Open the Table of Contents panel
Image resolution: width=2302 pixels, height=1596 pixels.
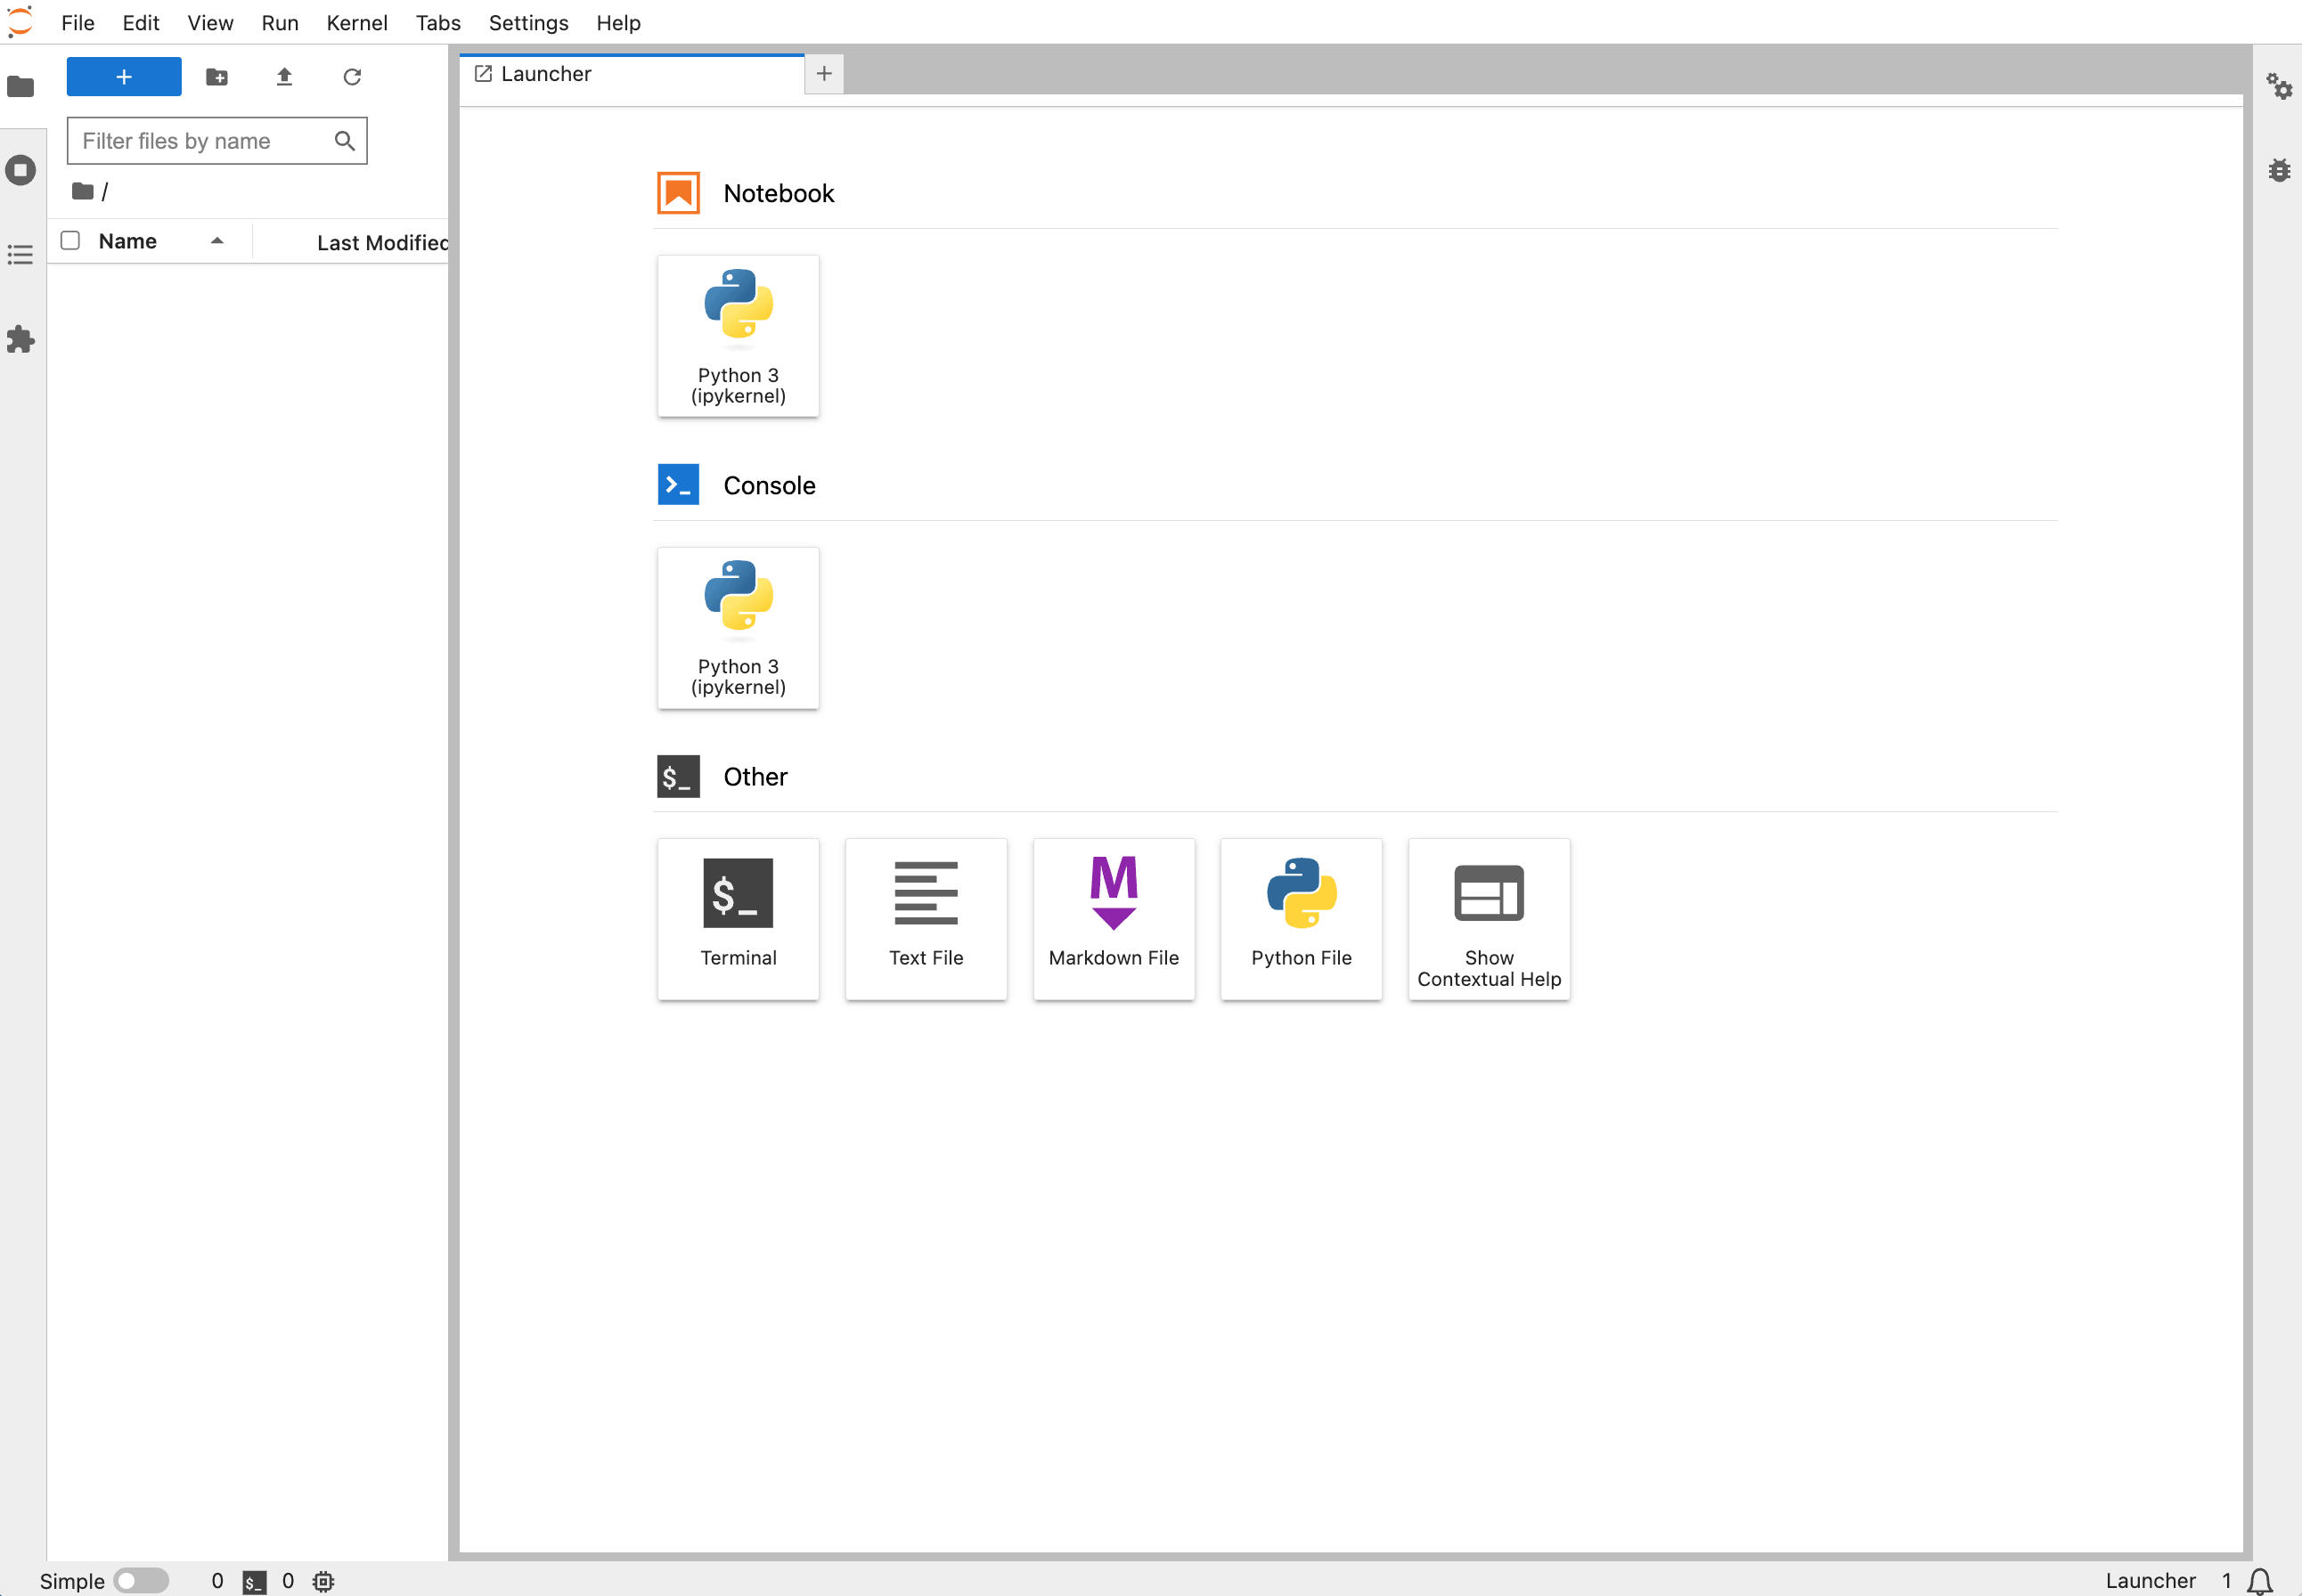coord(21,255)
